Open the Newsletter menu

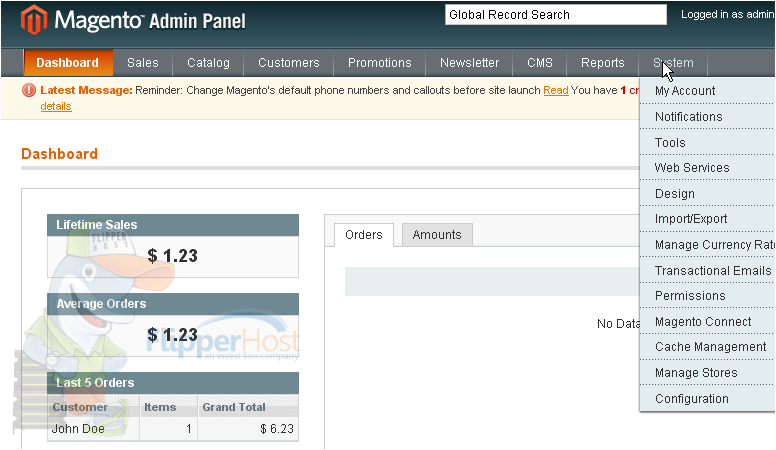[469, 63]
